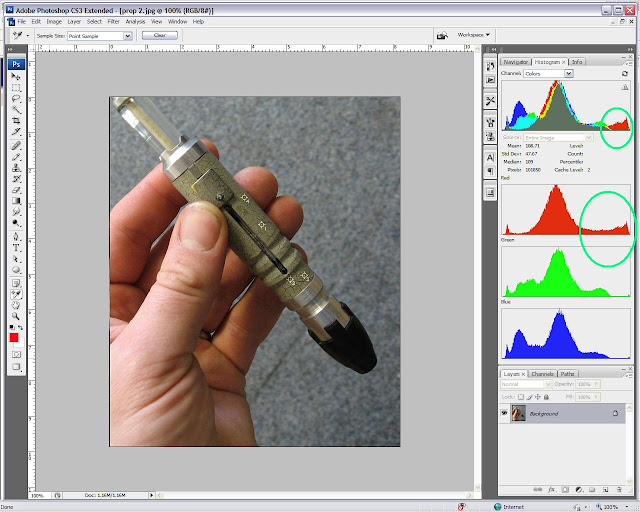The width and height of the screenshot is (640, 512).
Task: Open the Workspace dropdown
Action: pyautogui.click(x=473, y=35)
